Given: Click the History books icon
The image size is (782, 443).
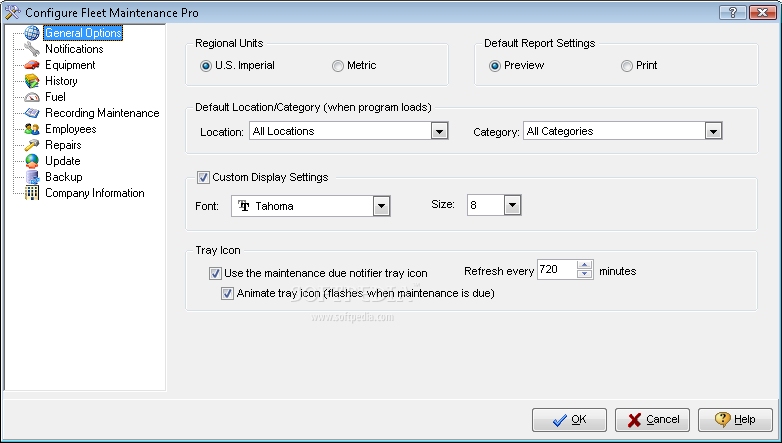Looking at the screenshot, I should point(32,81).
